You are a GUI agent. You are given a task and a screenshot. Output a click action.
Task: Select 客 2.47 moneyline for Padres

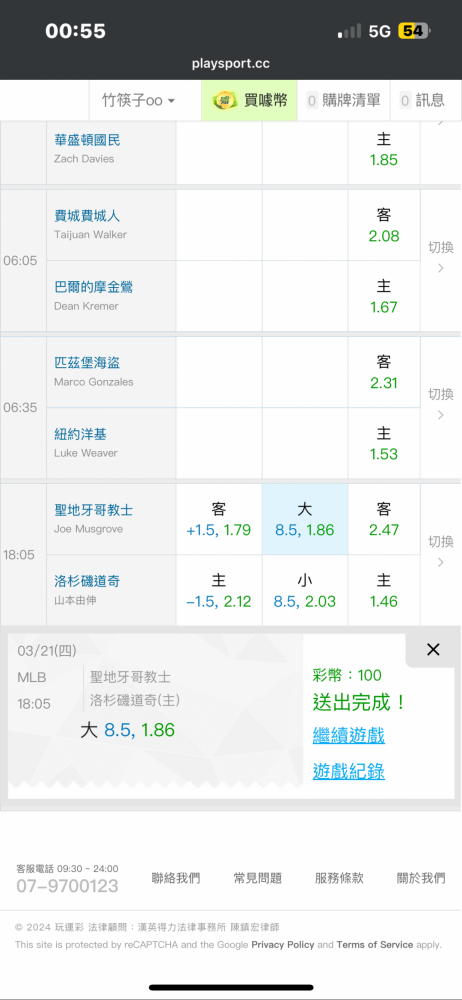tap(384, 519)
